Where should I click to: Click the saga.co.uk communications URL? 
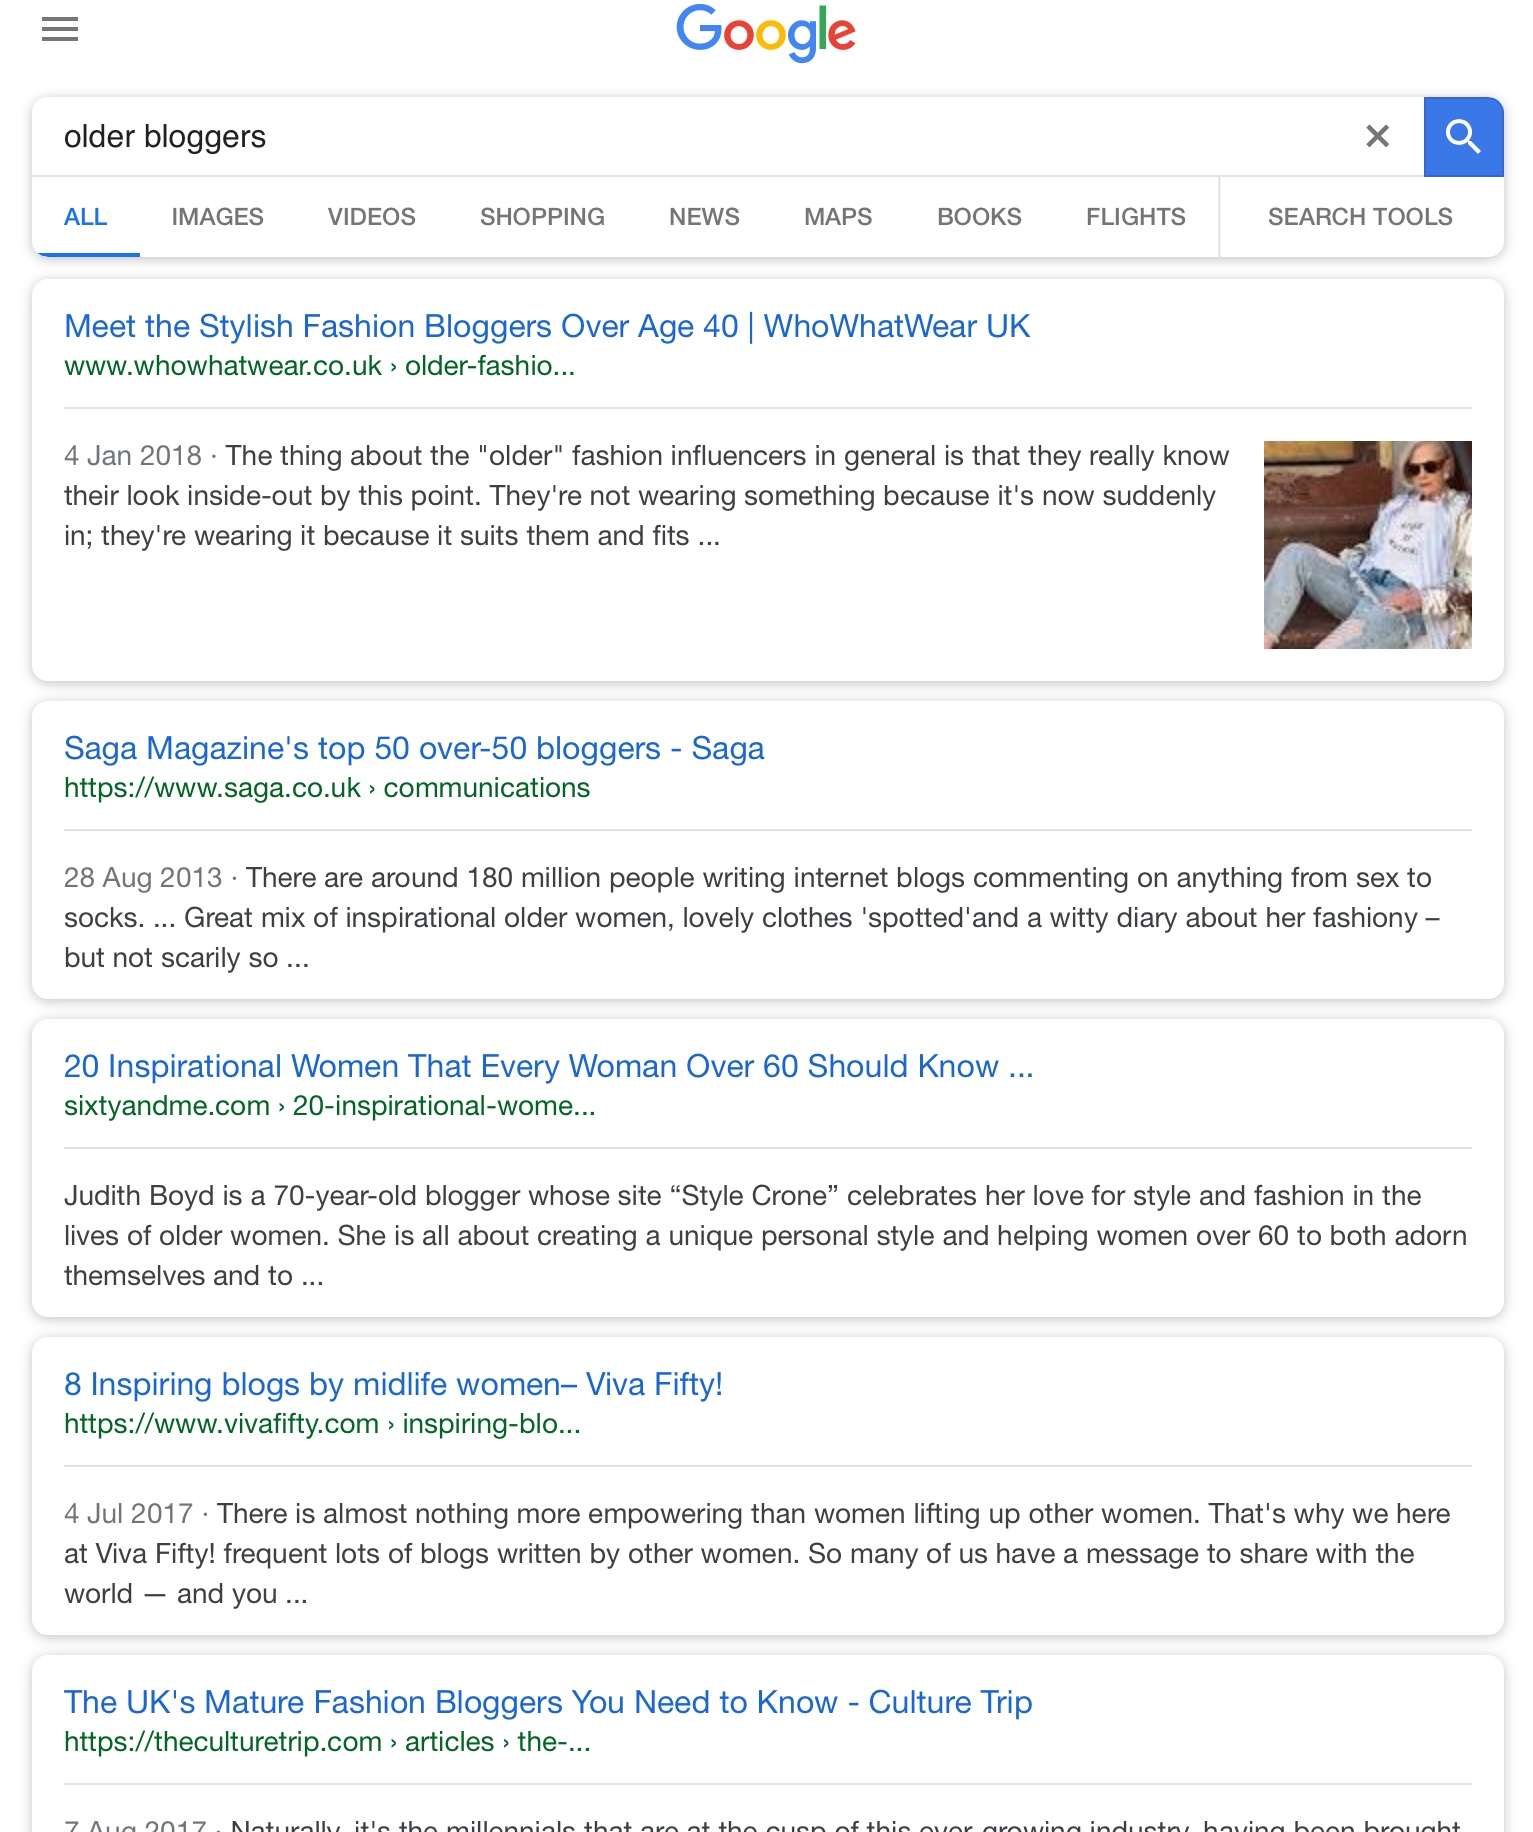[x=327, y=788]
